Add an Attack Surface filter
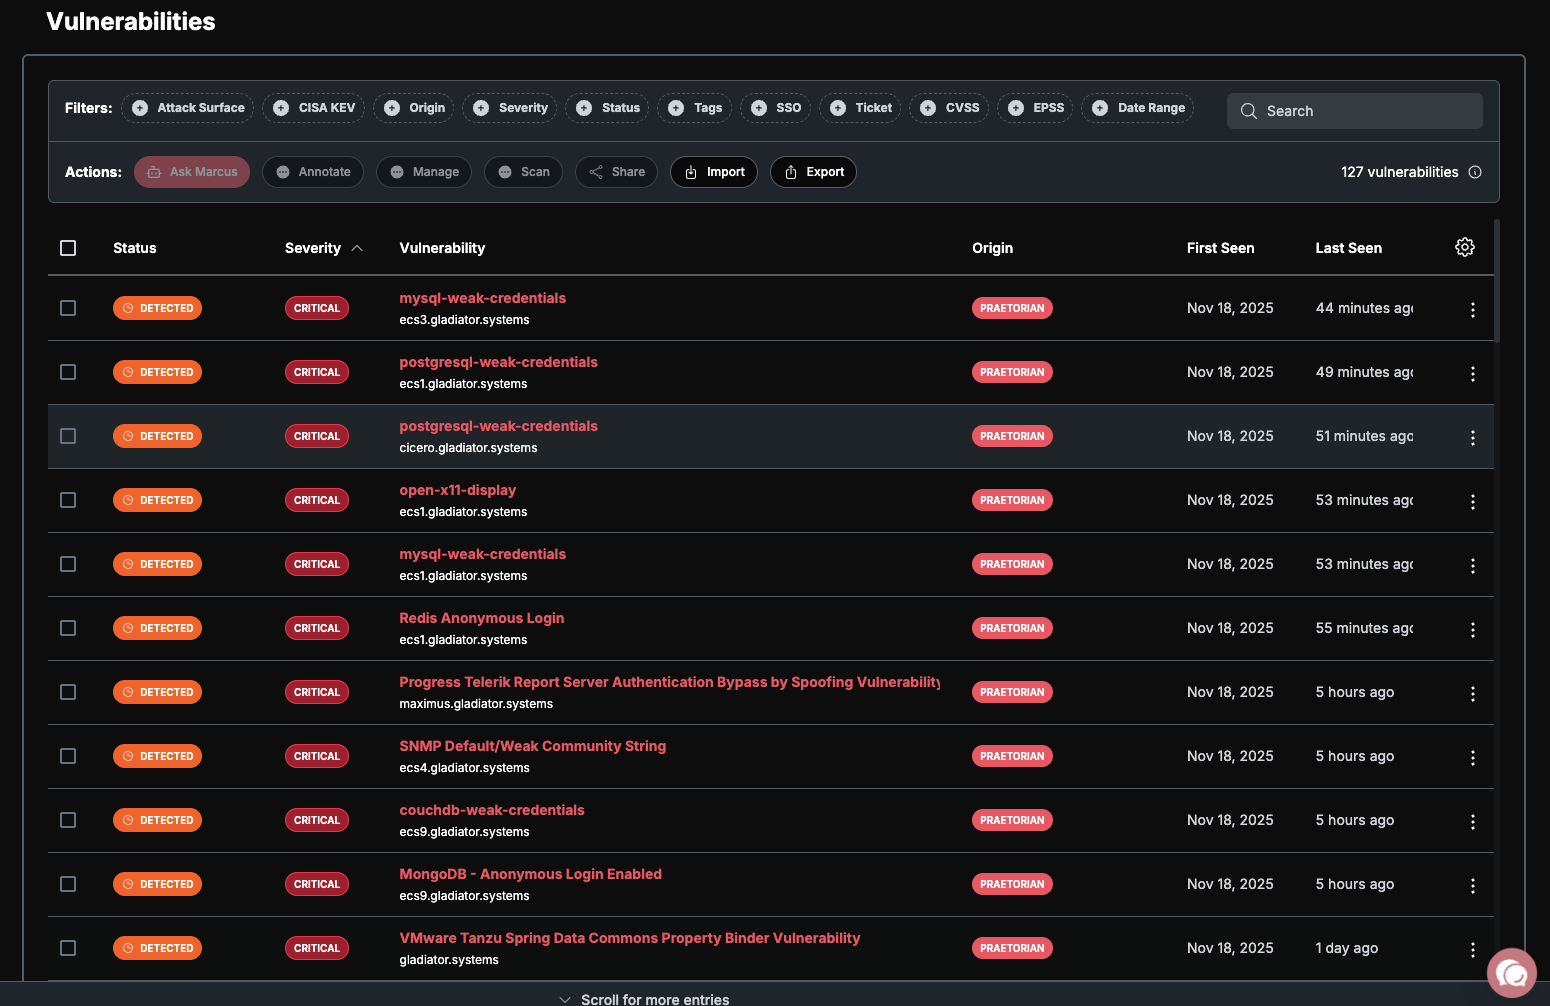Viewport: 1550px width, 1006px height. (188, 108)
